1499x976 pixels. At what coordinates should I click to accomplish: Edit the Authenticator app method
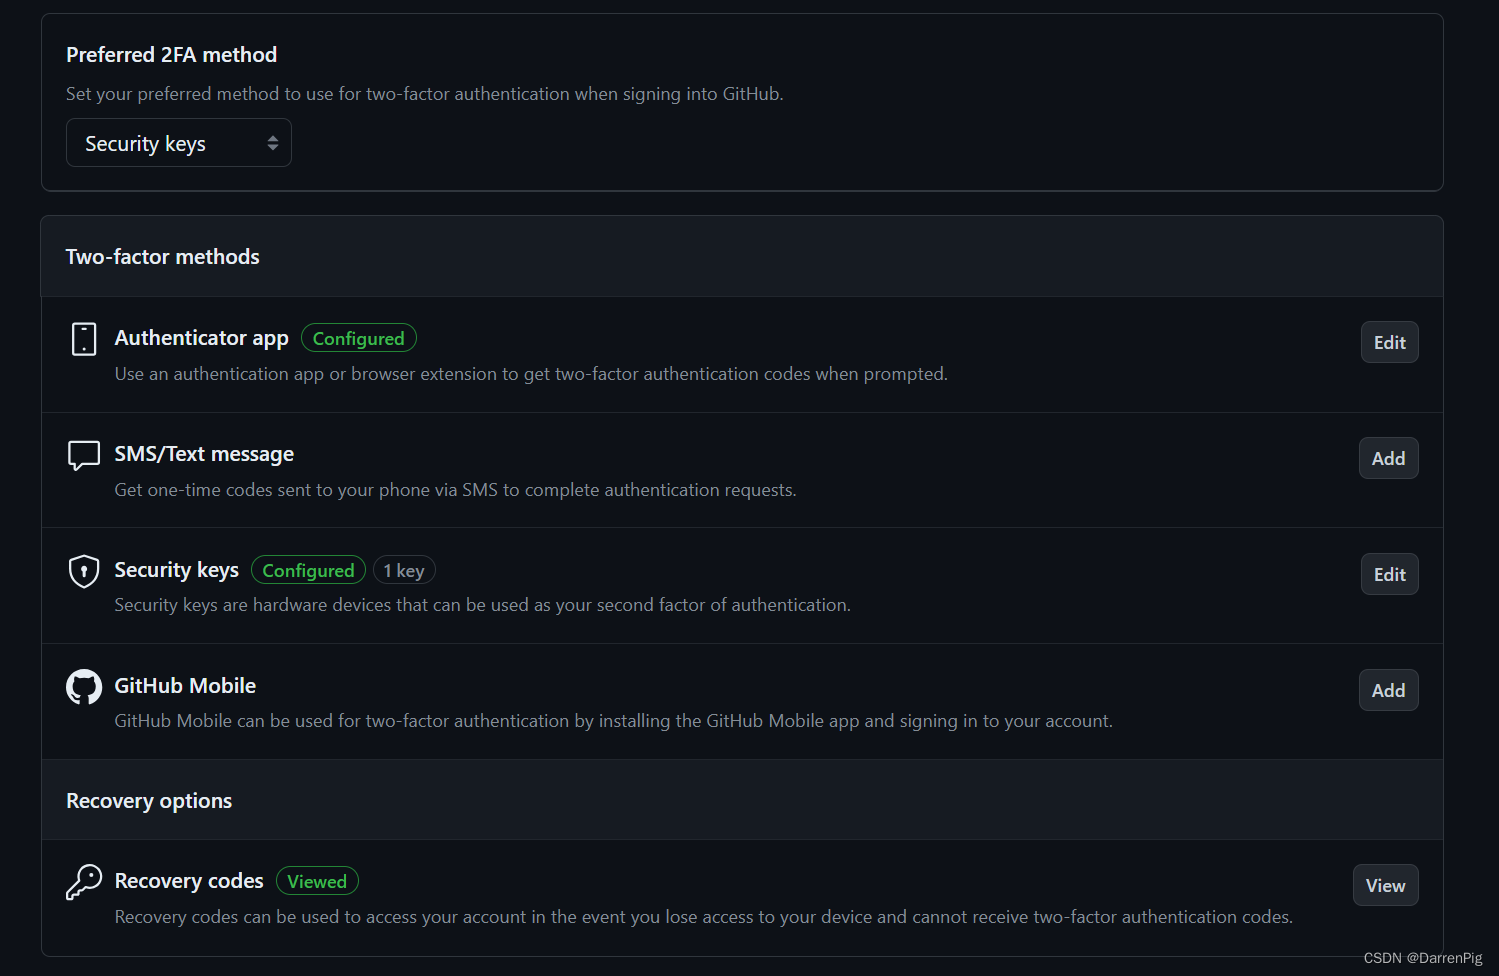pos(1389,342)
